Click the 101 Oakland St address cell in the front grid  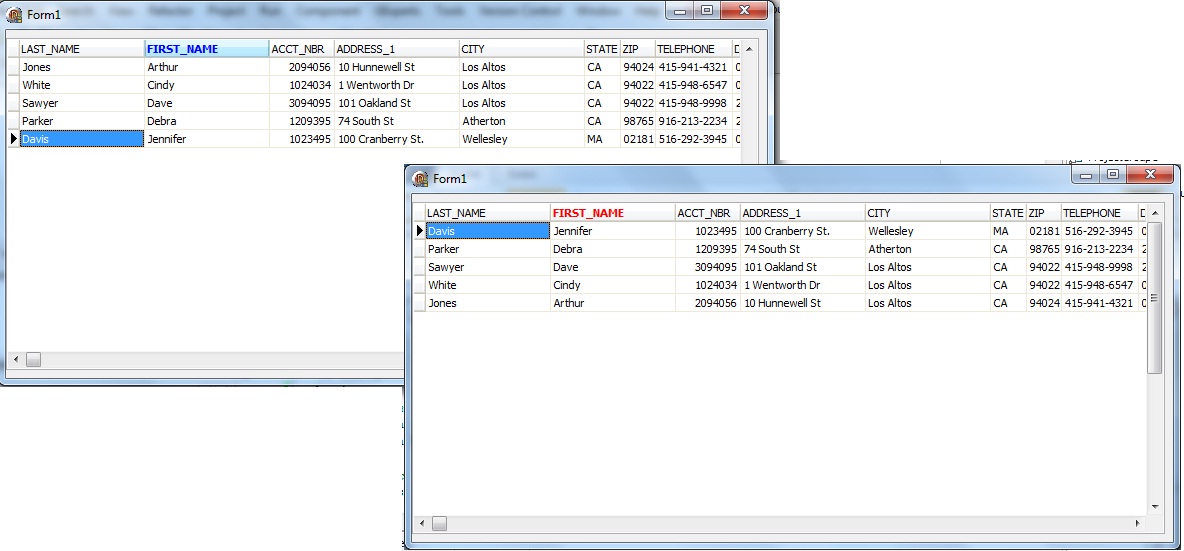tap(780, 267)
